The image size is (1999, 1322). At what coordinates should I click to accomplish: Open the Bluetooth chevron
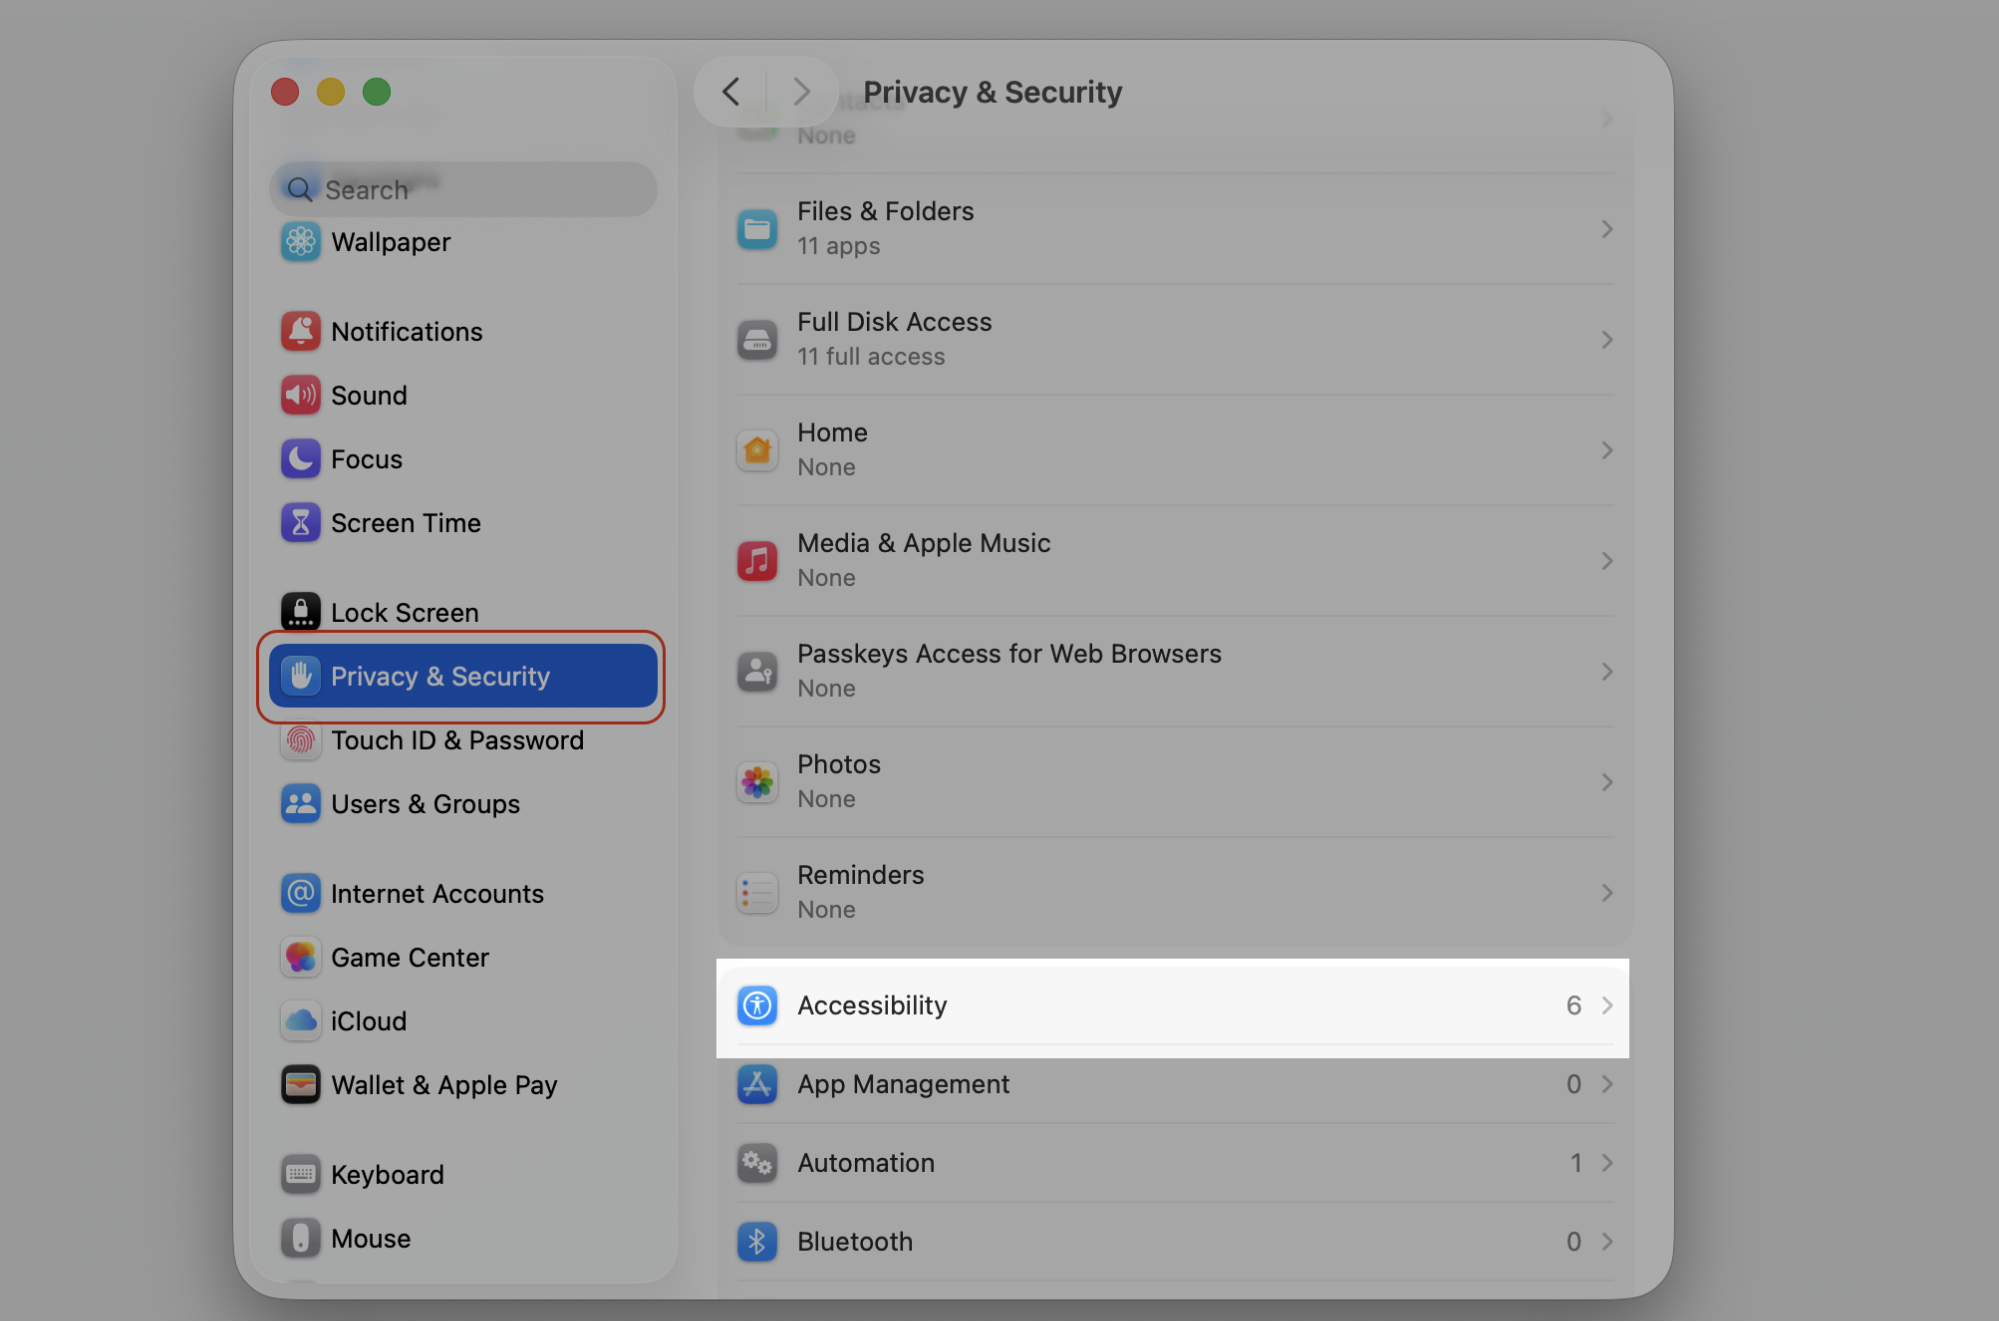point(1607,1242)
